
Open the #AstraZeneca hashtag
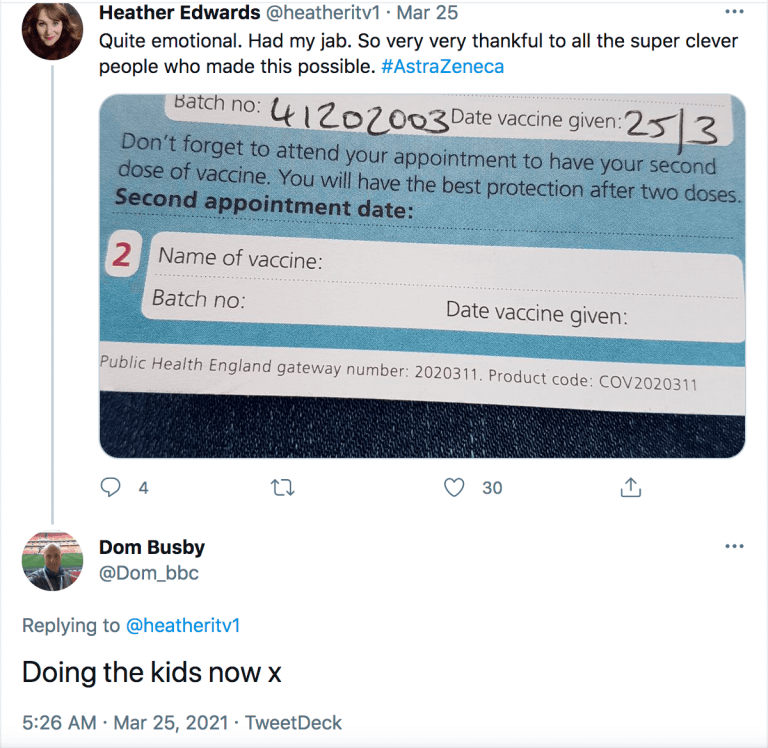tap(442, 66)
